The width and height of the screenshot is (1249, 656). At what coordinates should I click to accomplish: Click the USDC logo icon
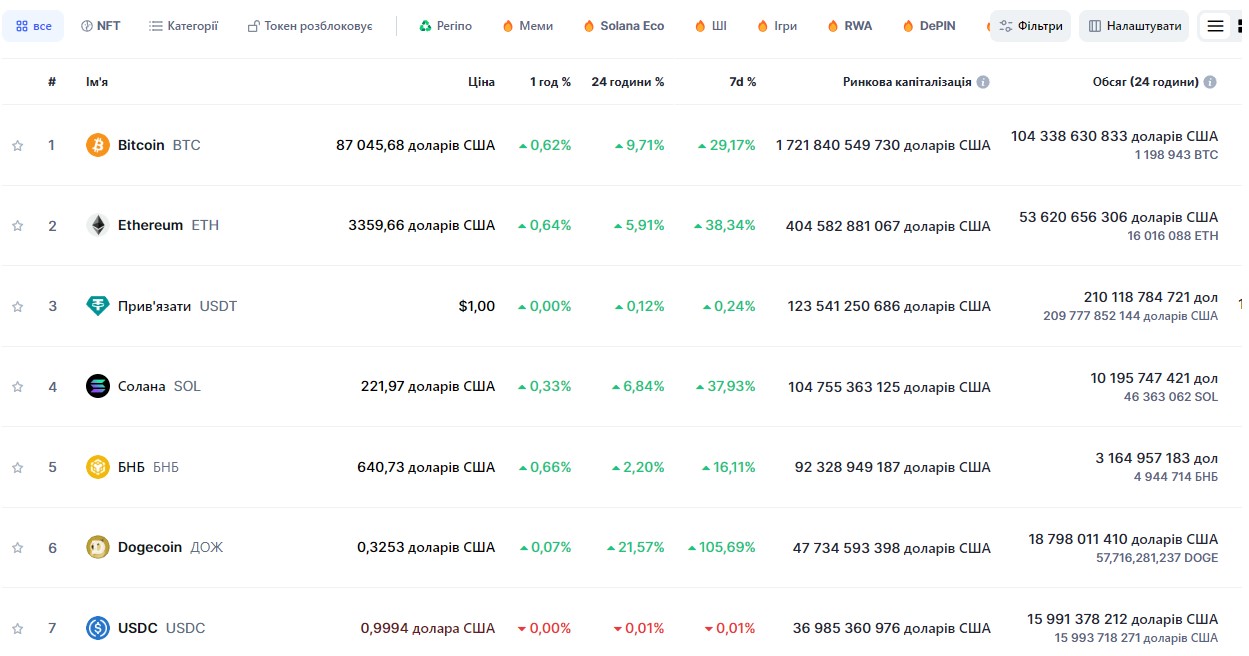point(97,628)
